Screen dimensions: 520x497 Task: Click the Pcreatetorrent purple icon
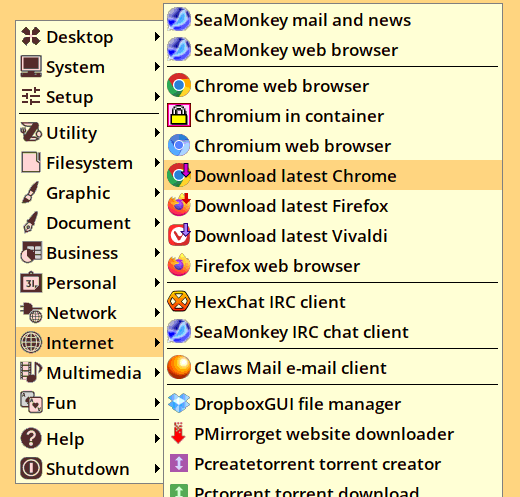(179, 463)
